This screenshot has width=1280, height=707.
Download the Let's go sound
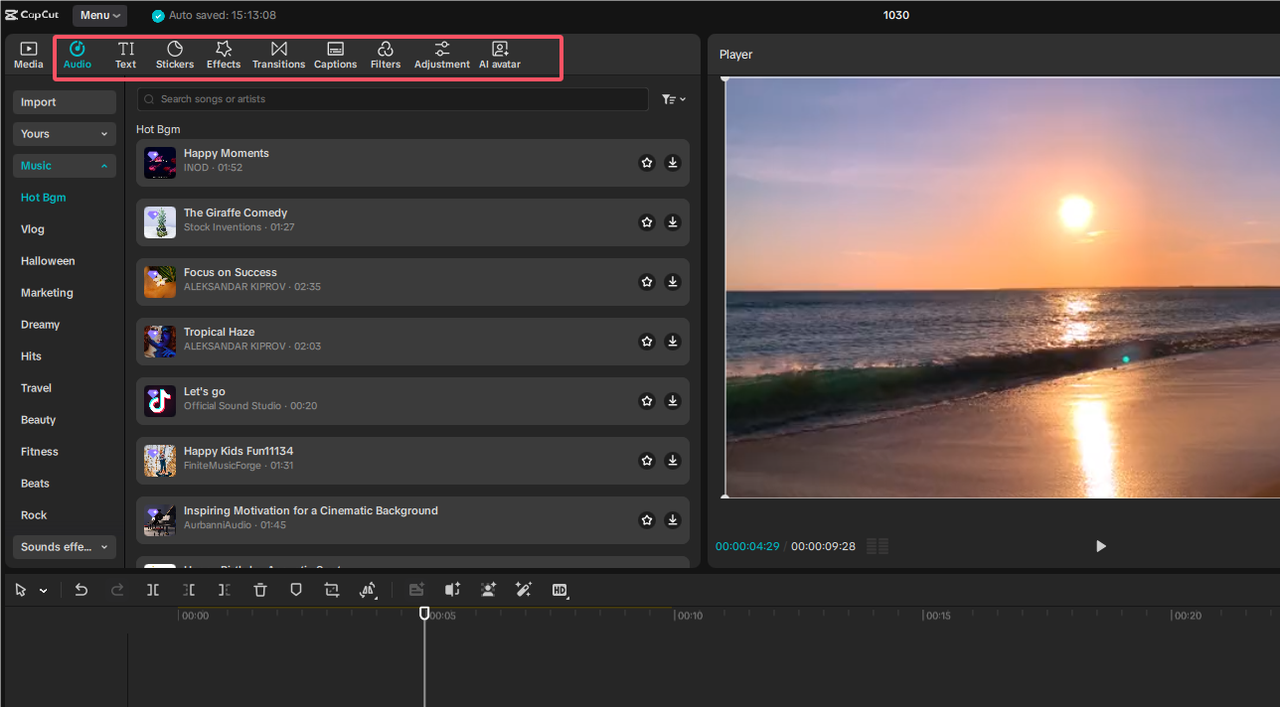coord(672,401)
